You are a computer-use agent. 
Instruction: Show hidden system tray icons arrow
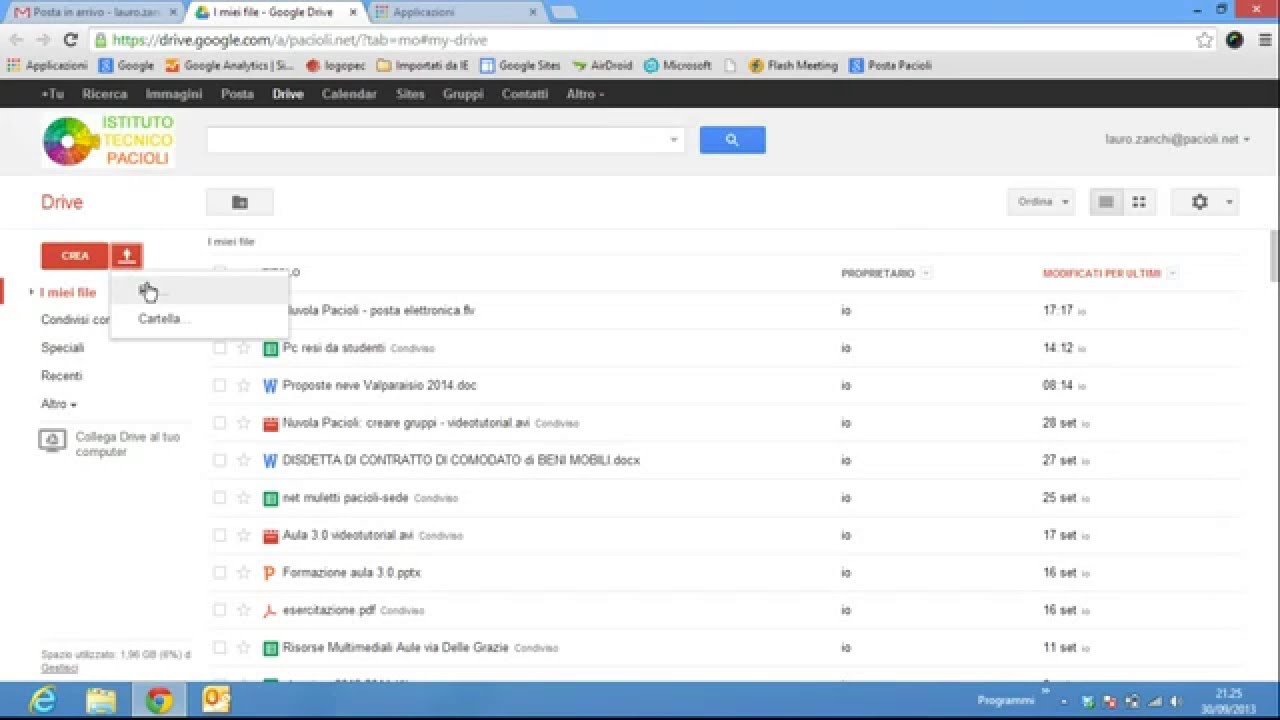point(1063,701)
